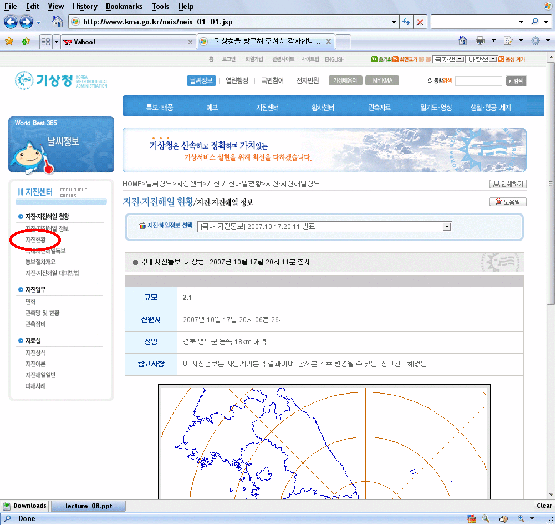Open the tab list dropdown arrow beside Yahoo tab
The width and height of the screenshot is (555, 525).
tap(56, 42)
